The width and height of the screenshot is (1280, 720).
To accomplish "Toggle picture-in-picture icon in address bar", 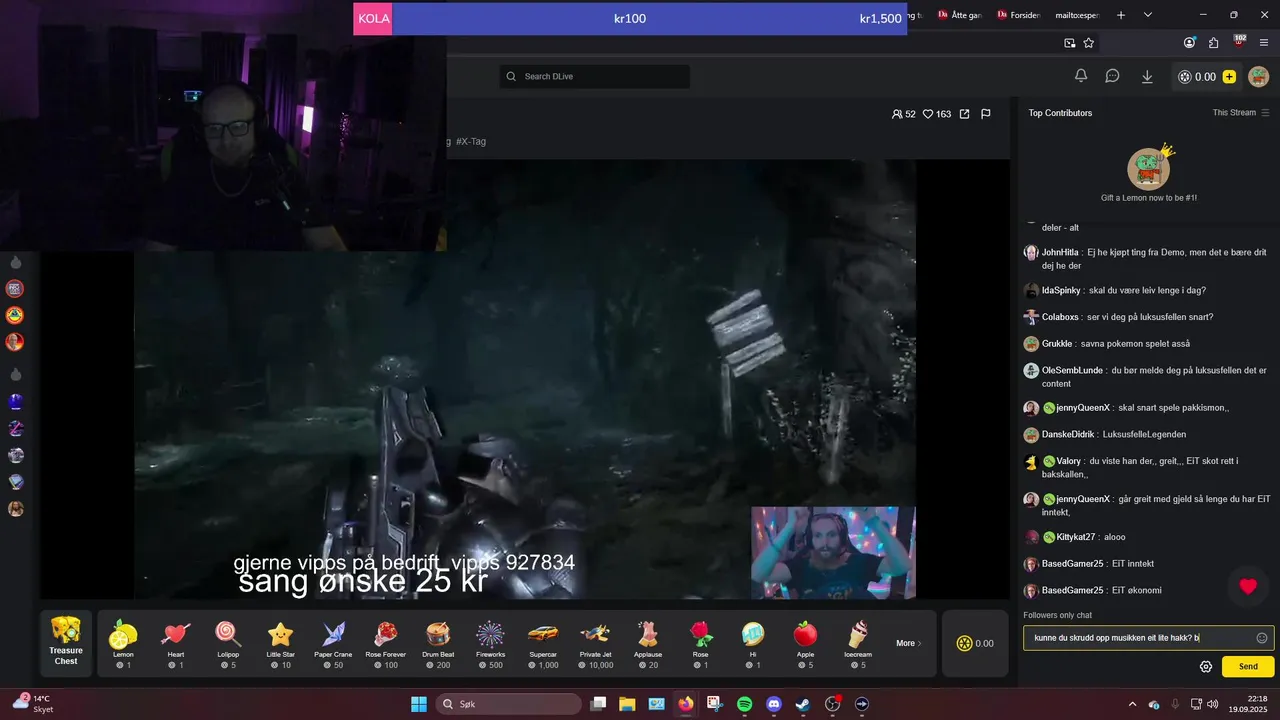I will tap(1069, 43).
